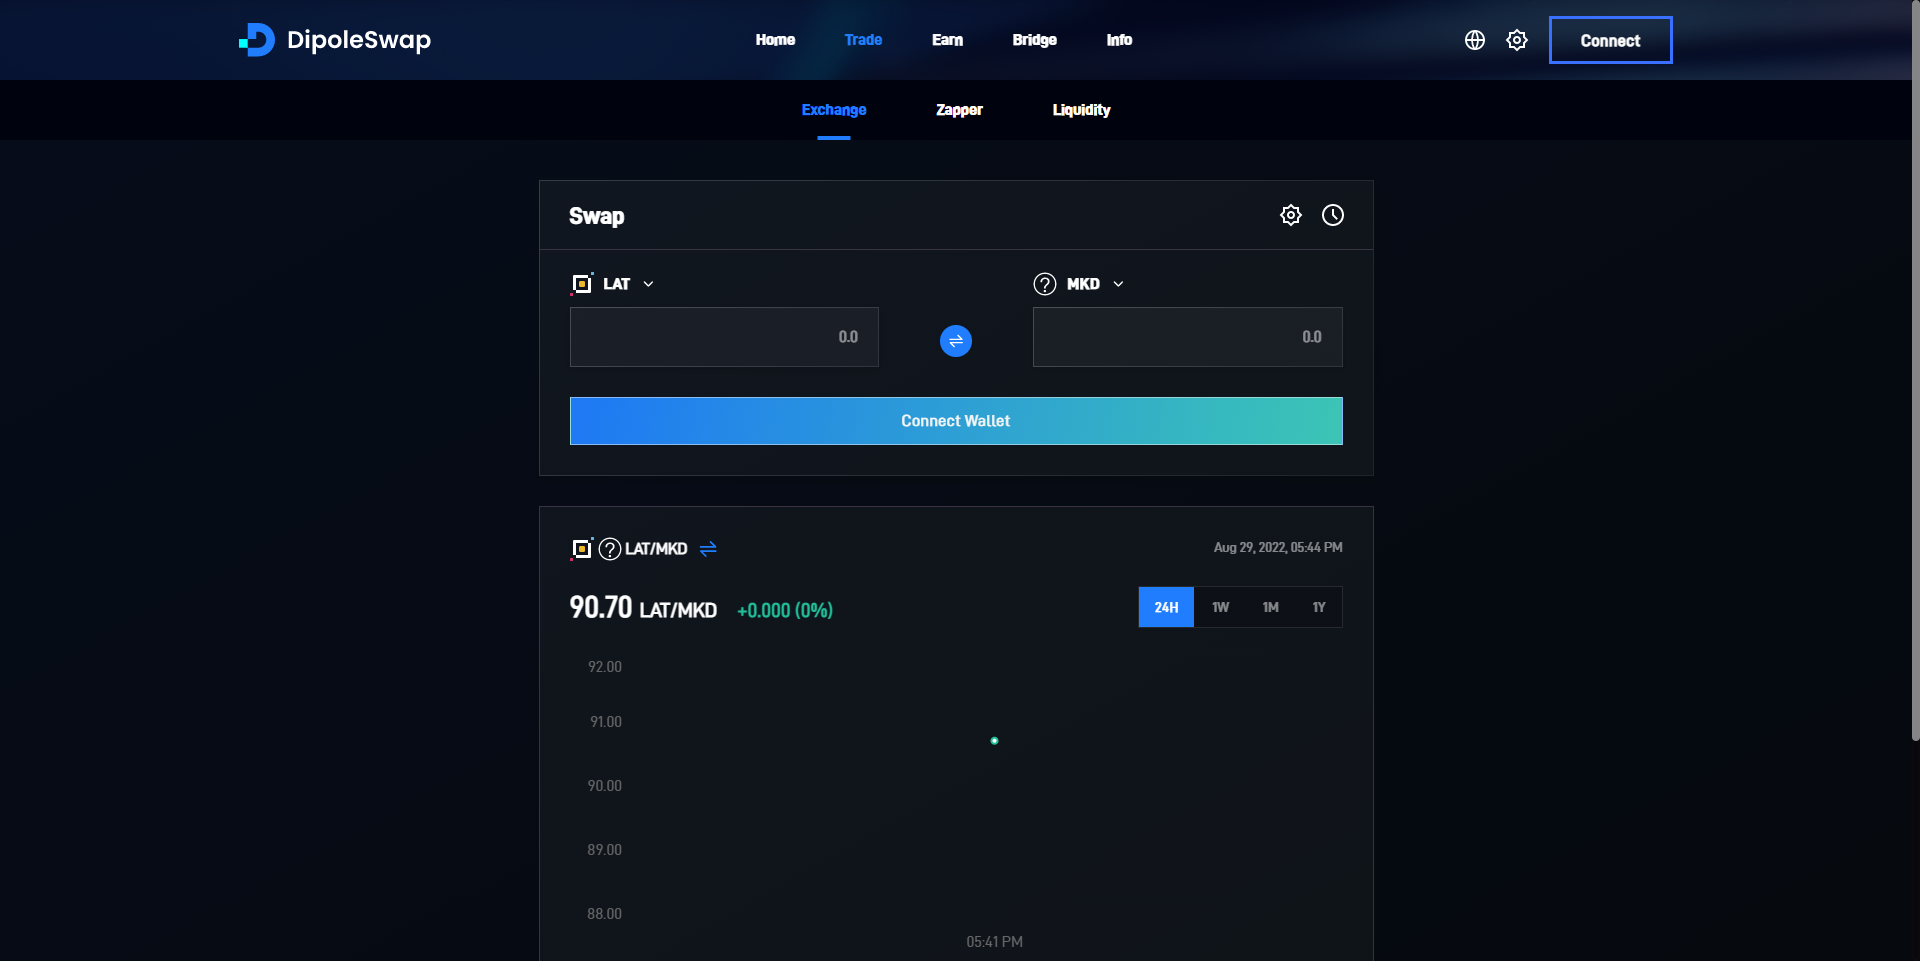Open the Info menu
This screenshot has height=961, width=1920.
1119,40
